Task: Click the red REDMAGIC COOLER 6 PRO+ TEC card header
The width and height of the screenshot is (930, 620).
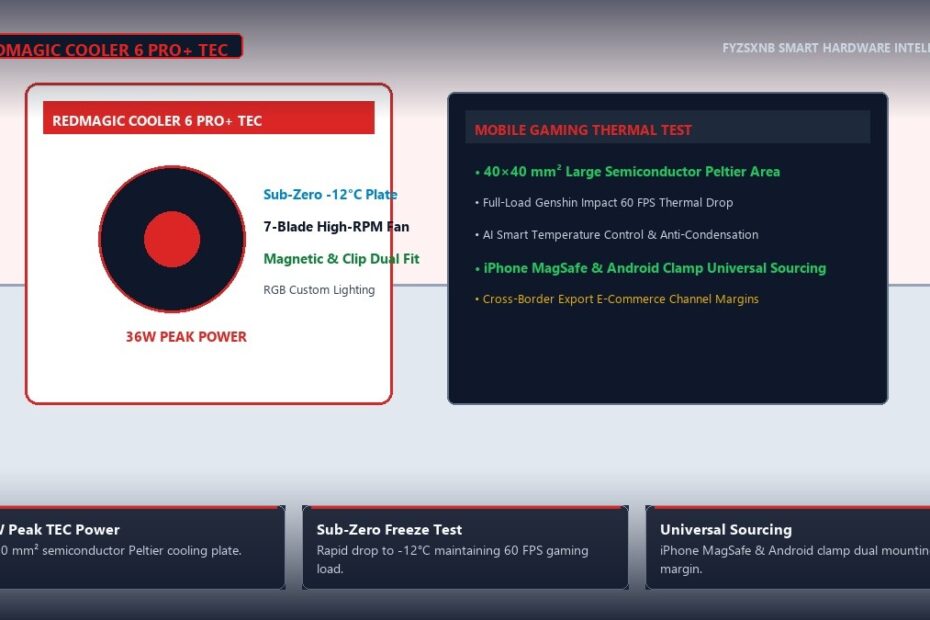Action: pos(209,117)
